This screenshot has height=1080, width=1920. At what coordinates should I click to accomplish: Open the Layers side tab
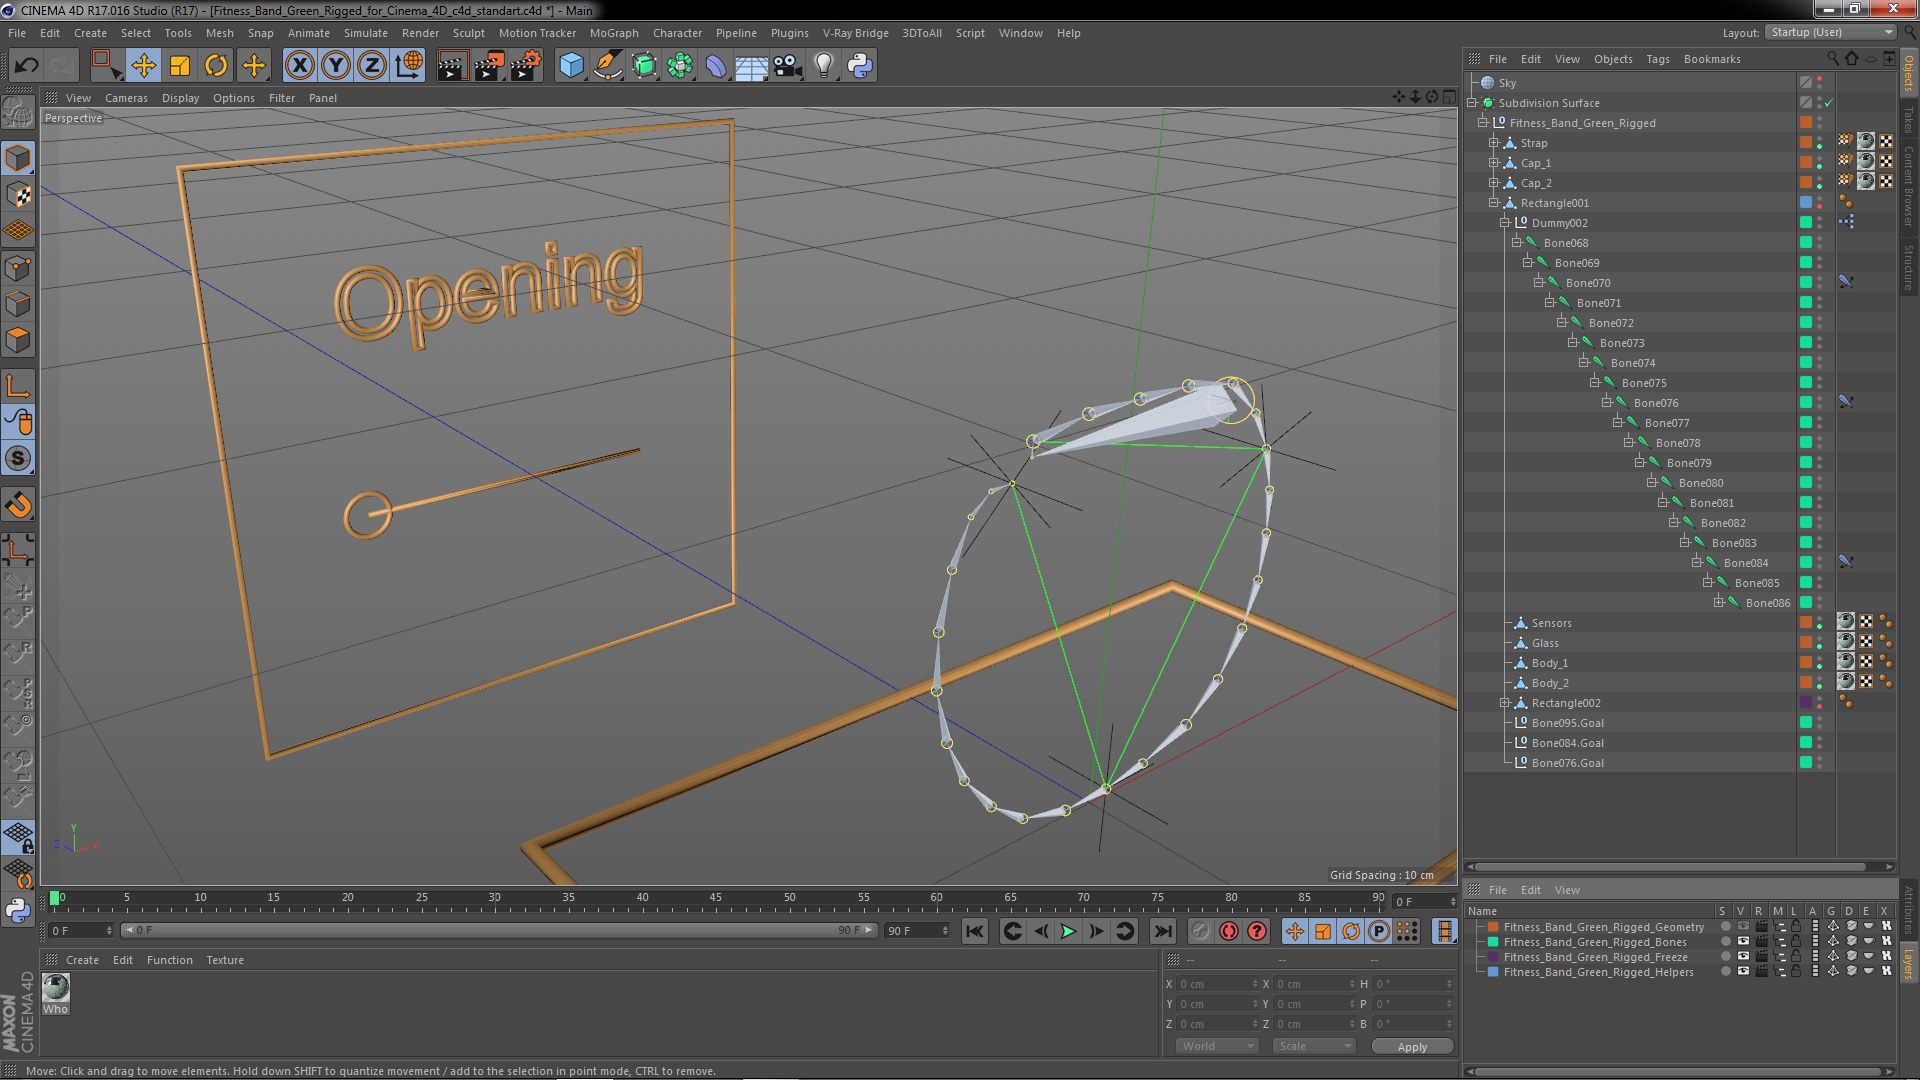click(1908, 963)
